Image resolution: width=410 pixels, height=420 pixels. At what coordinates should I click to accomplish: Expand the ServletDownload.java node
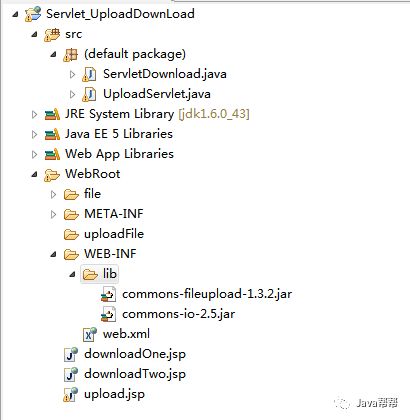pyautogui.click(x=72, y=74)
